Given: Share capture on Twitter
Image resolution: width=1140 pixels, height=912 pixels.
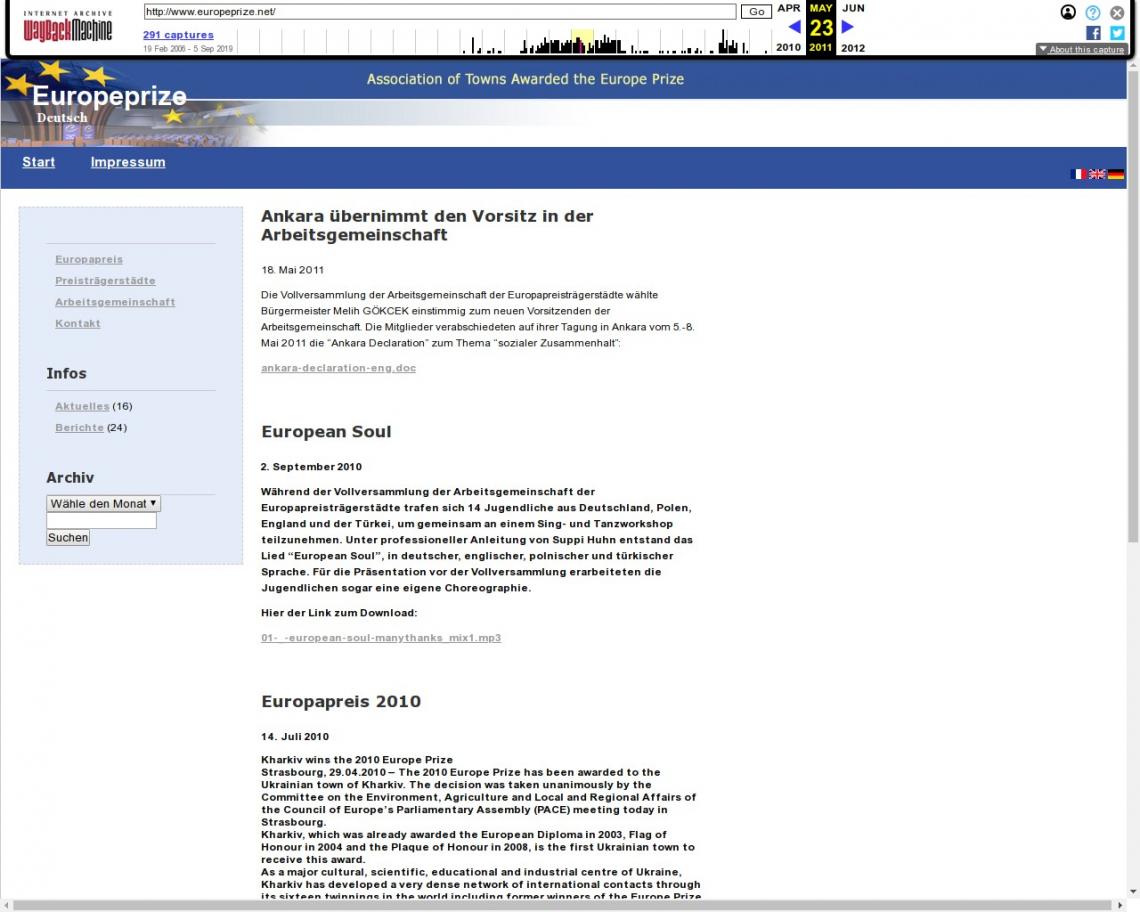Looking at the screenshot, I should point(1117,33).
